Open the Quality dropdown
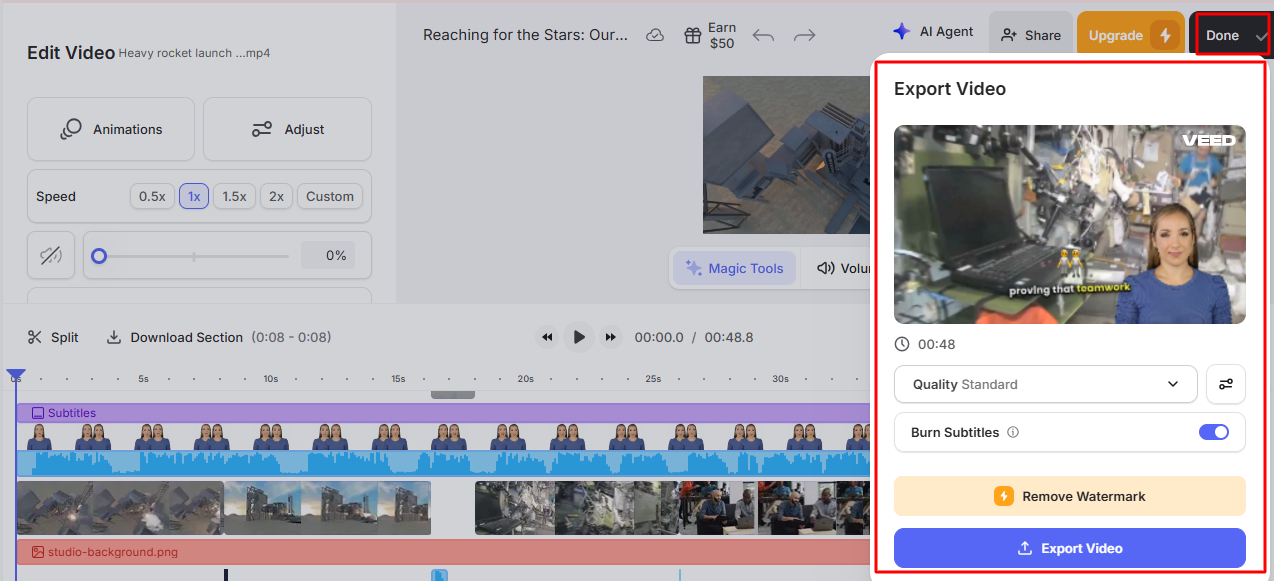 1045,384
